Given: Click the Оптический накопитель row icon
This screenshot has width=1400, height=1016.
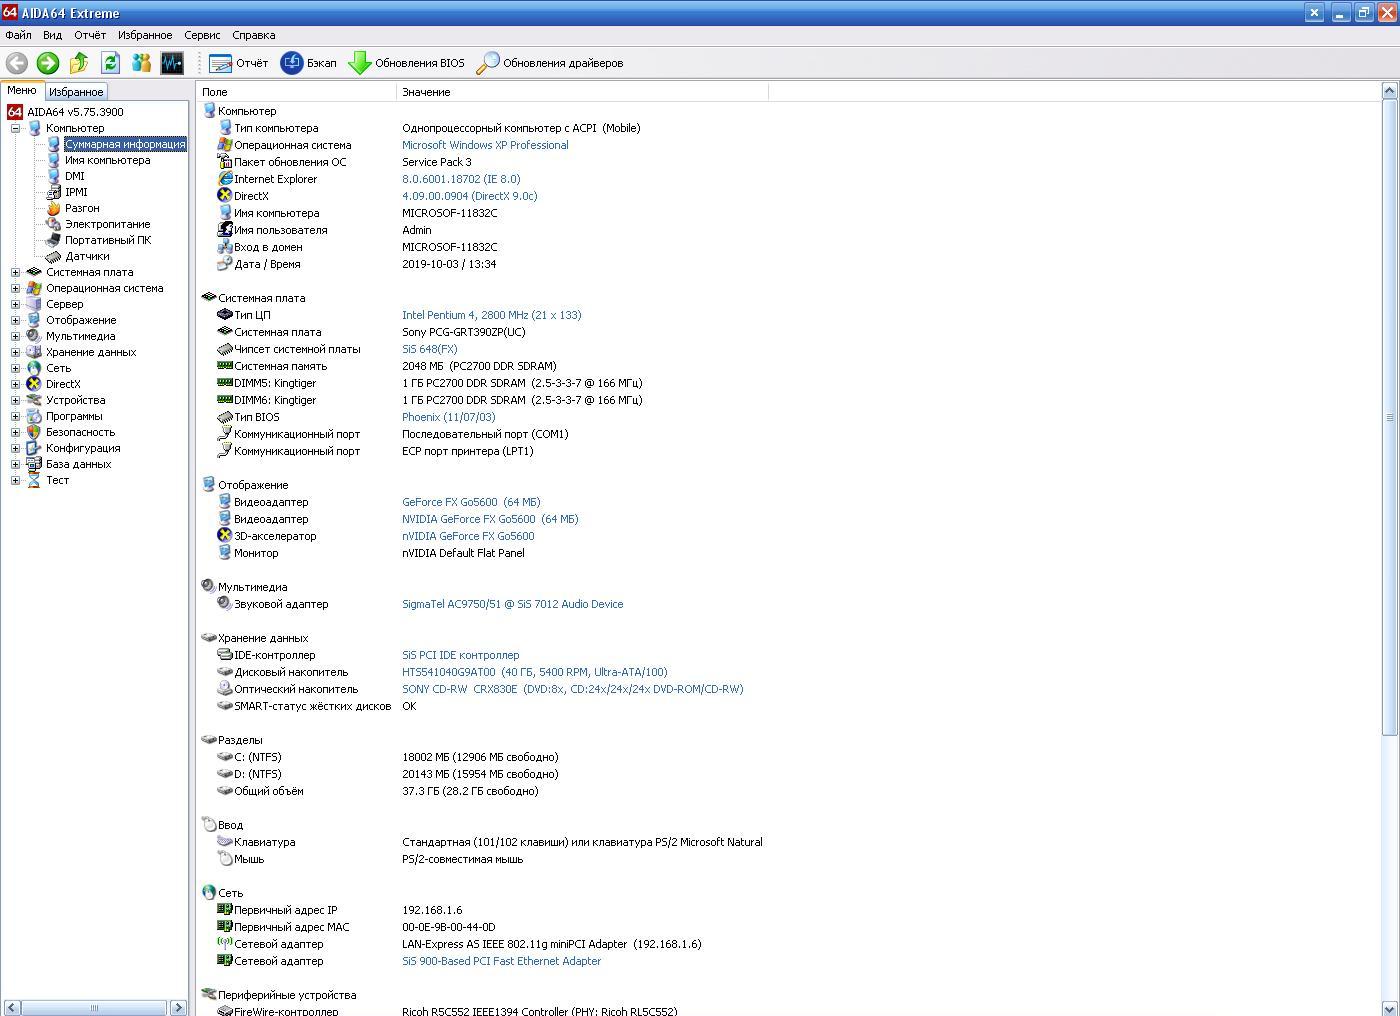Looking at the screenshot, I should tap(225, 689).
